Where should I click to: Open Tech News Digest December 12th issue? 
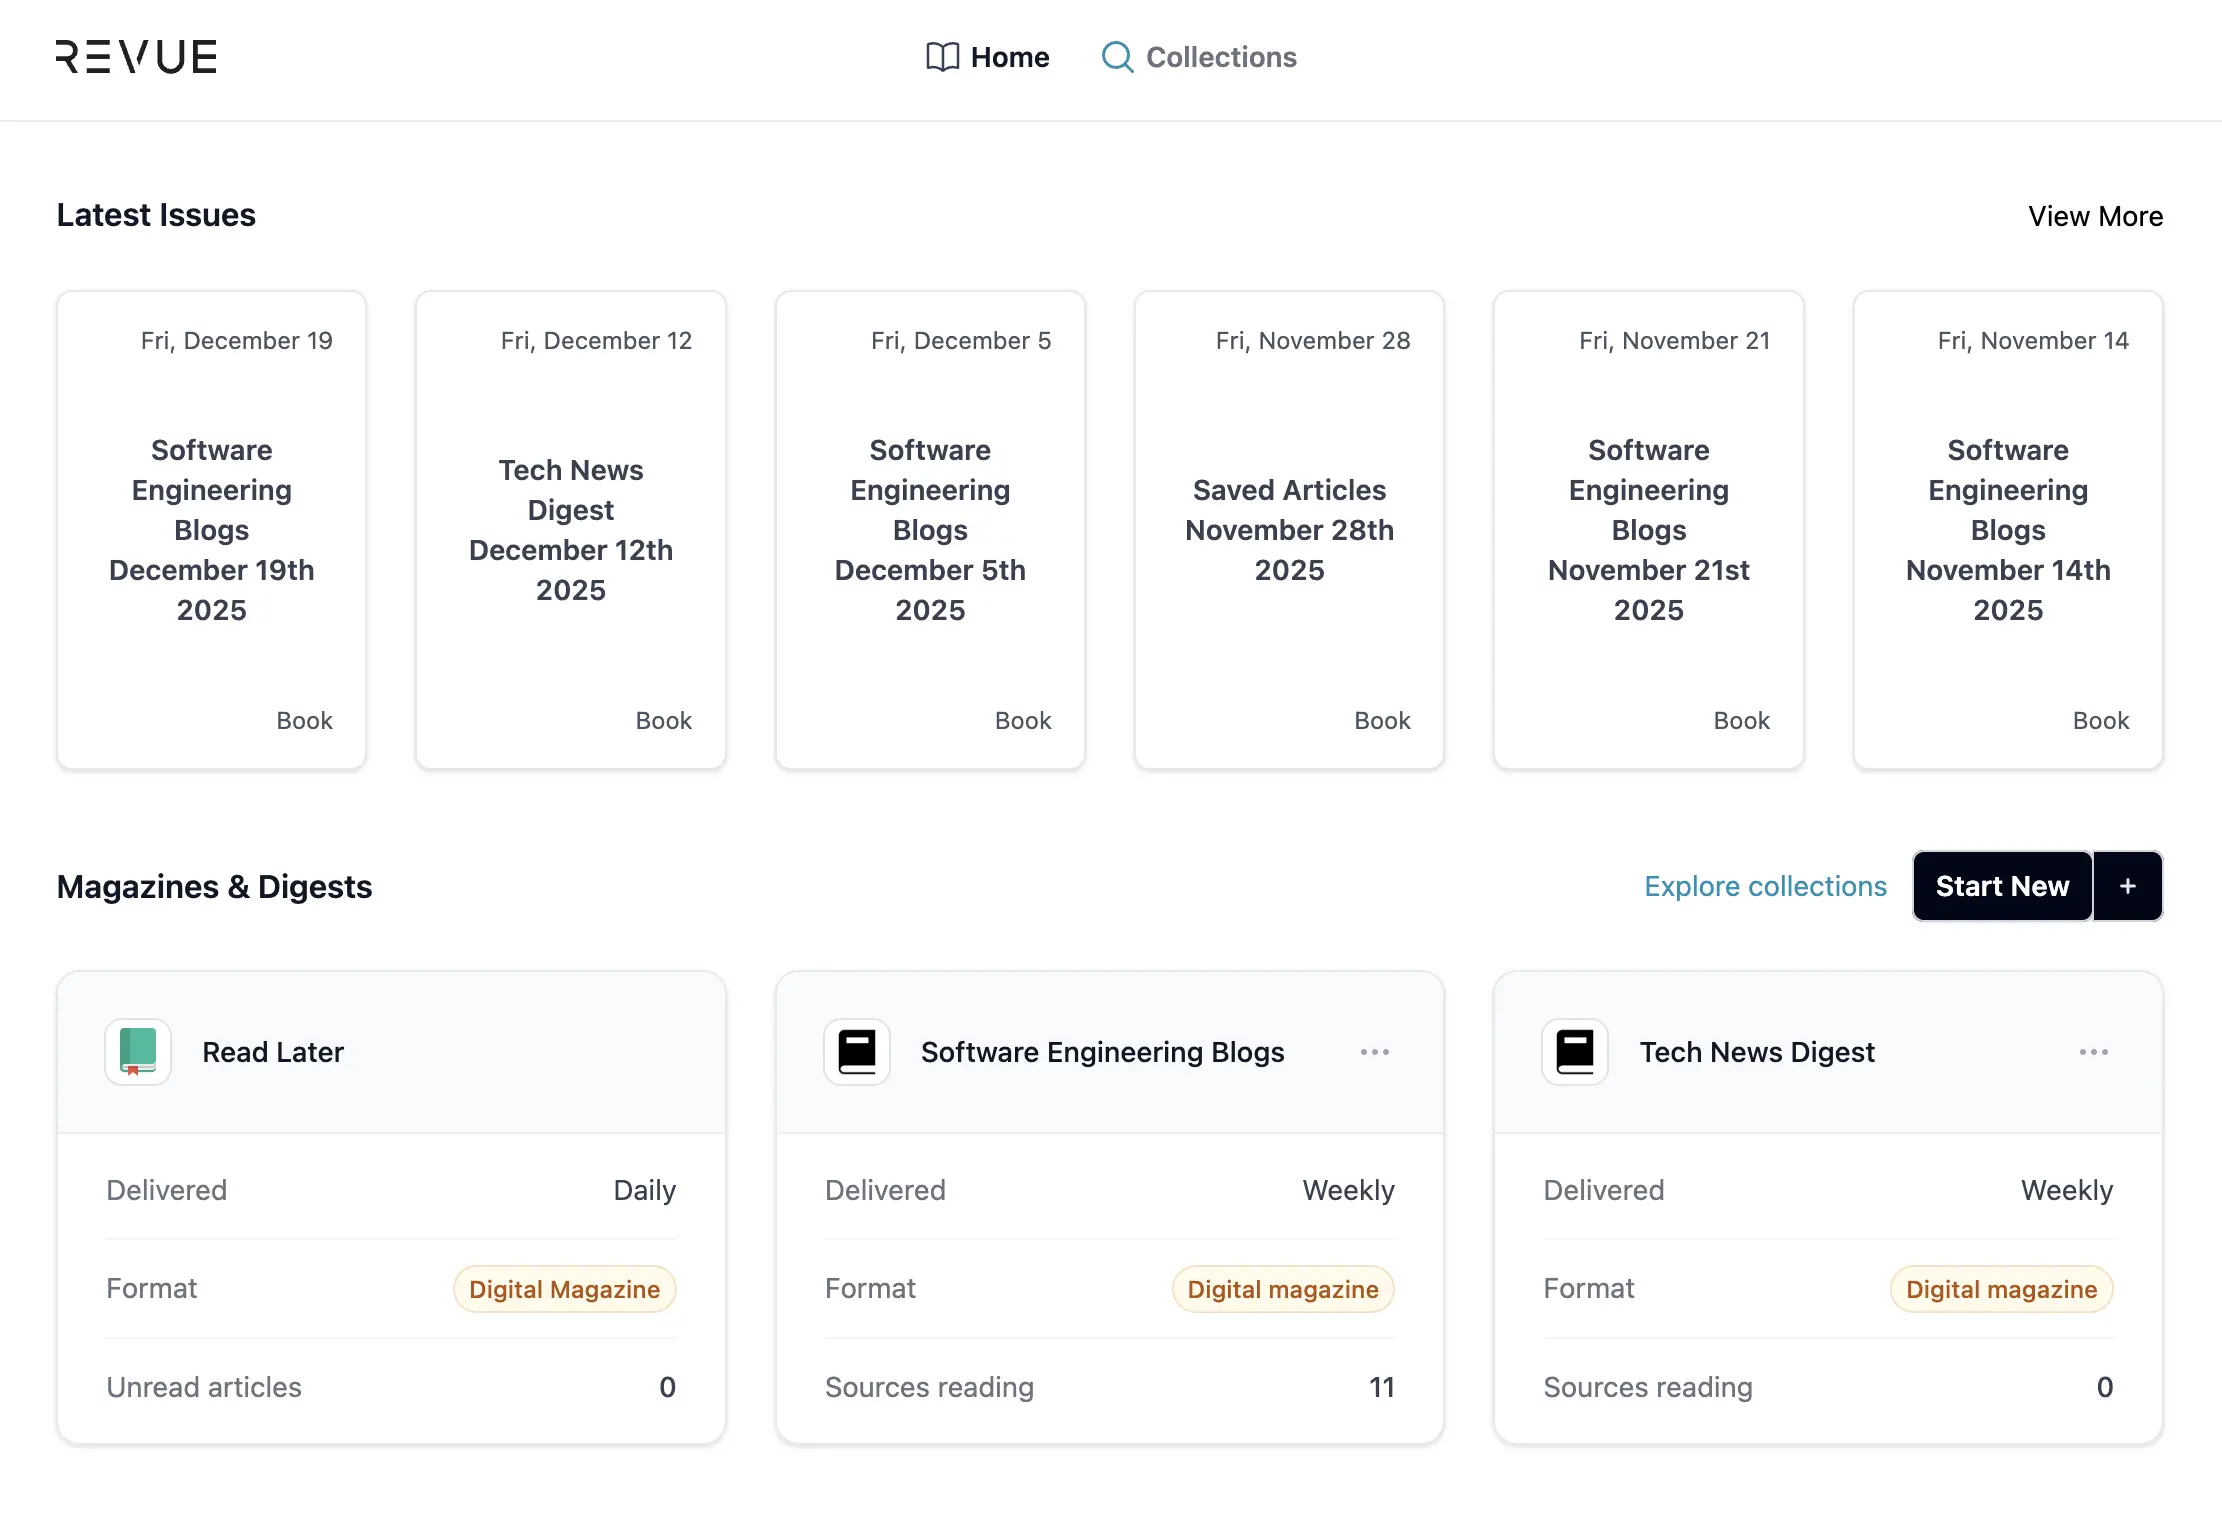[571, 529]
